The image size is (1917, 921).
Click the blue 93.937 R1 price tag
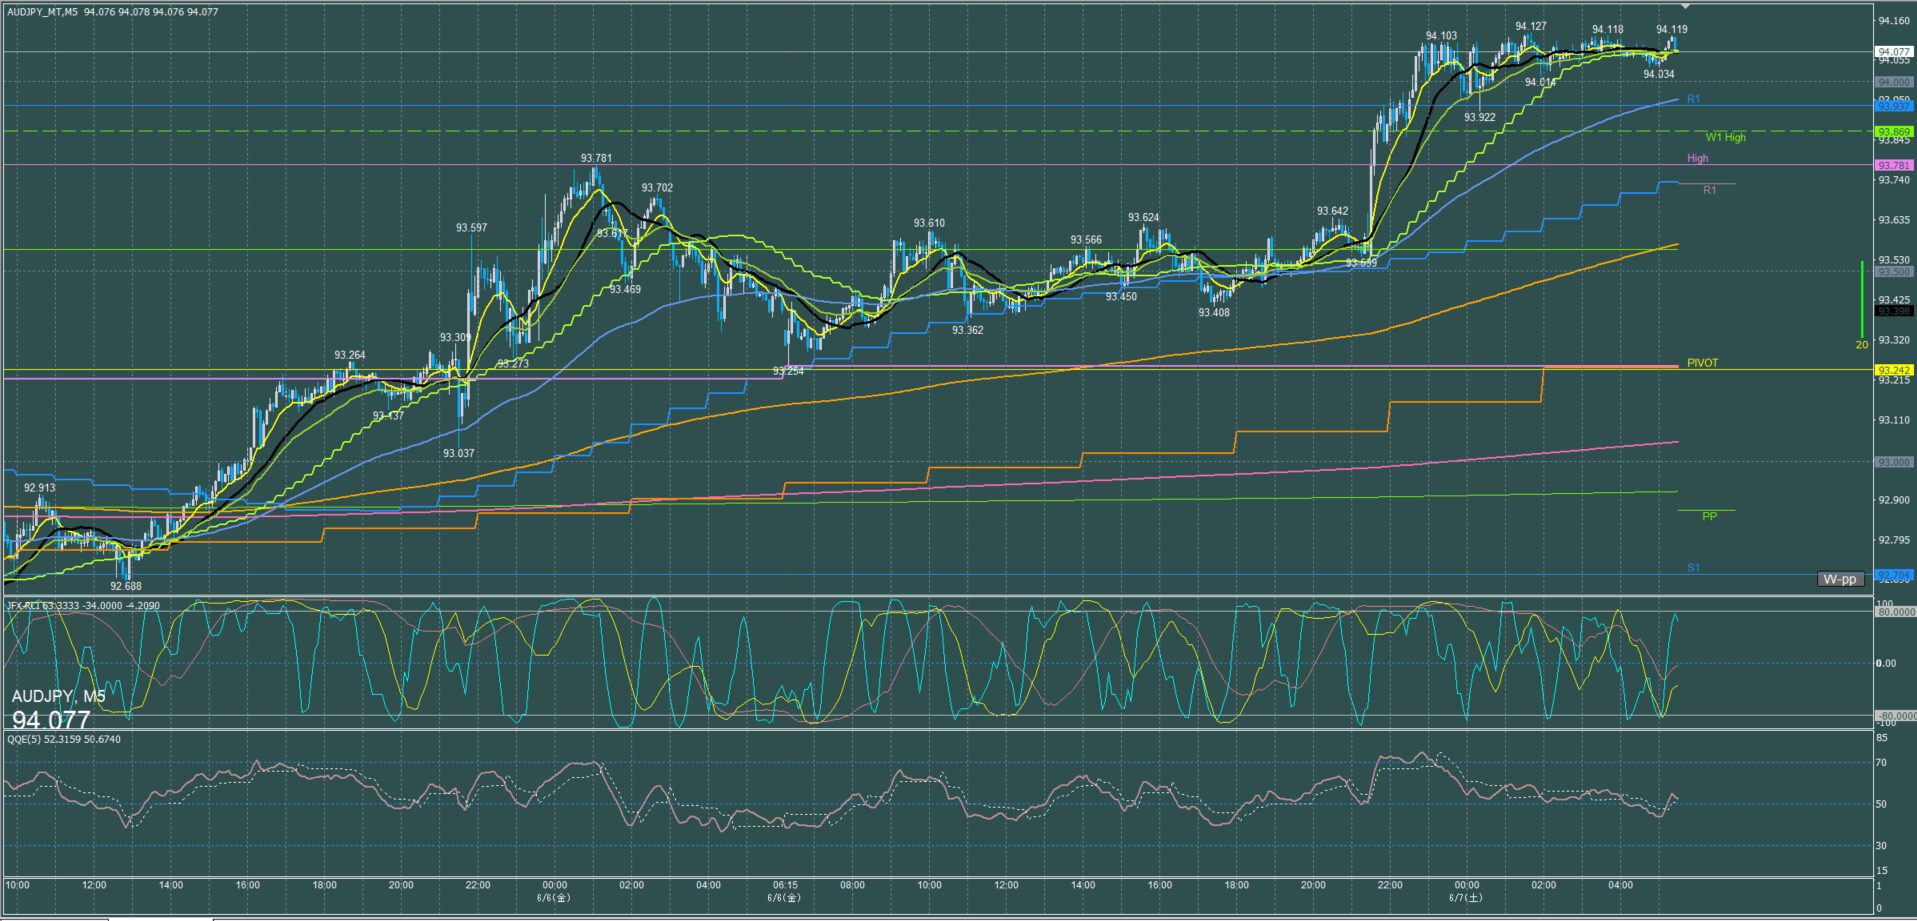click(x=1894, y=106)
